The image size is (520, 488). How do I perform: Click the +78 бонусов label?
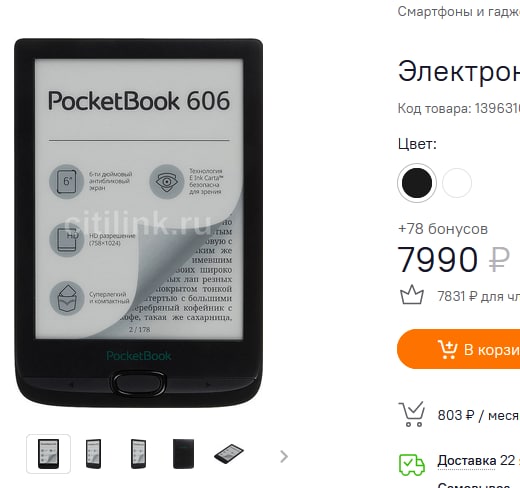pos(443,229)
